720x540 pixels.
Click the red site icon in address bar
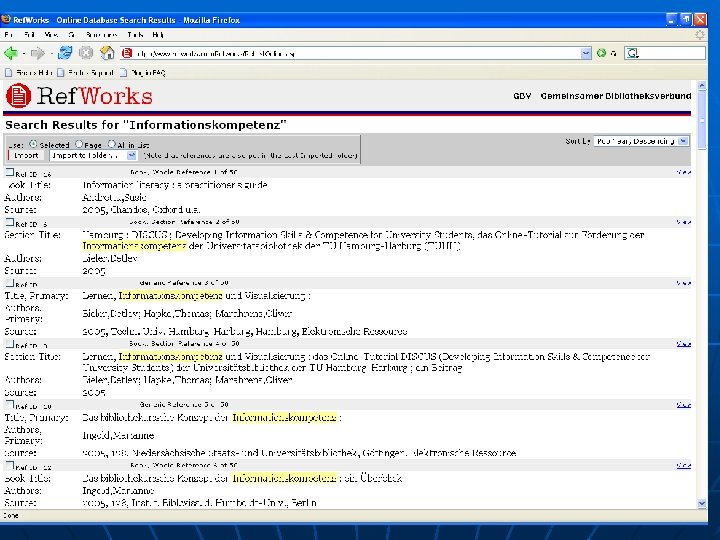point(127,53)
